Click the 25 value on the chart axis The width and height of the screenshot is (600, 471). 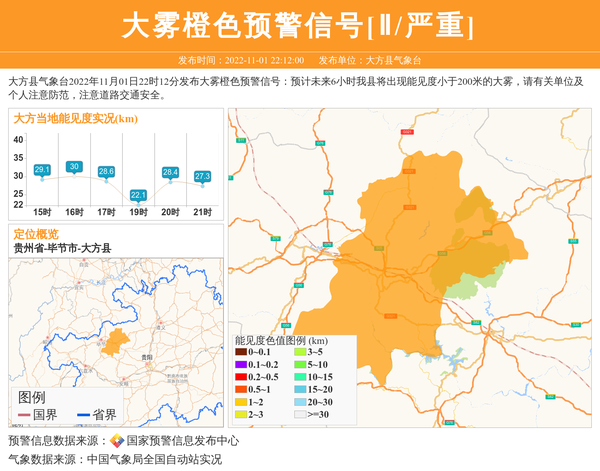coord(18,194)
